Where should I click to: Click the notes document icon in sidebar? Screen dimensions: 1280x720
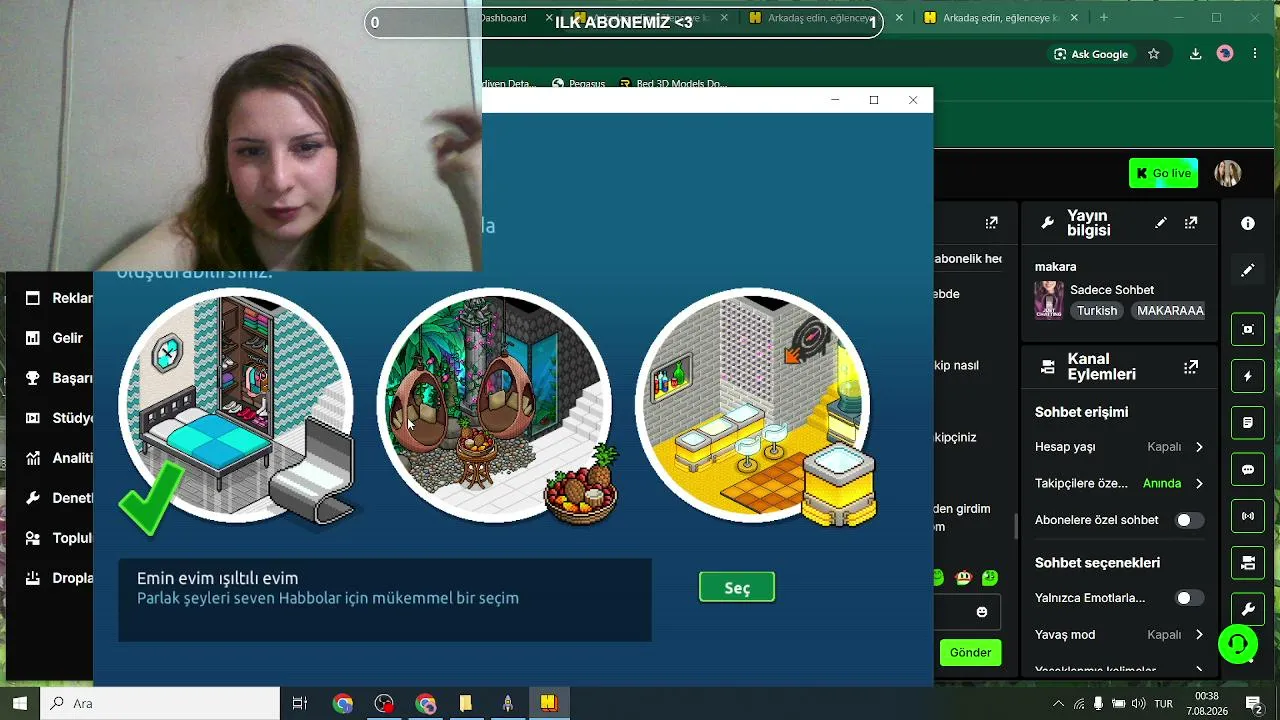click(x=1248, y=423)
